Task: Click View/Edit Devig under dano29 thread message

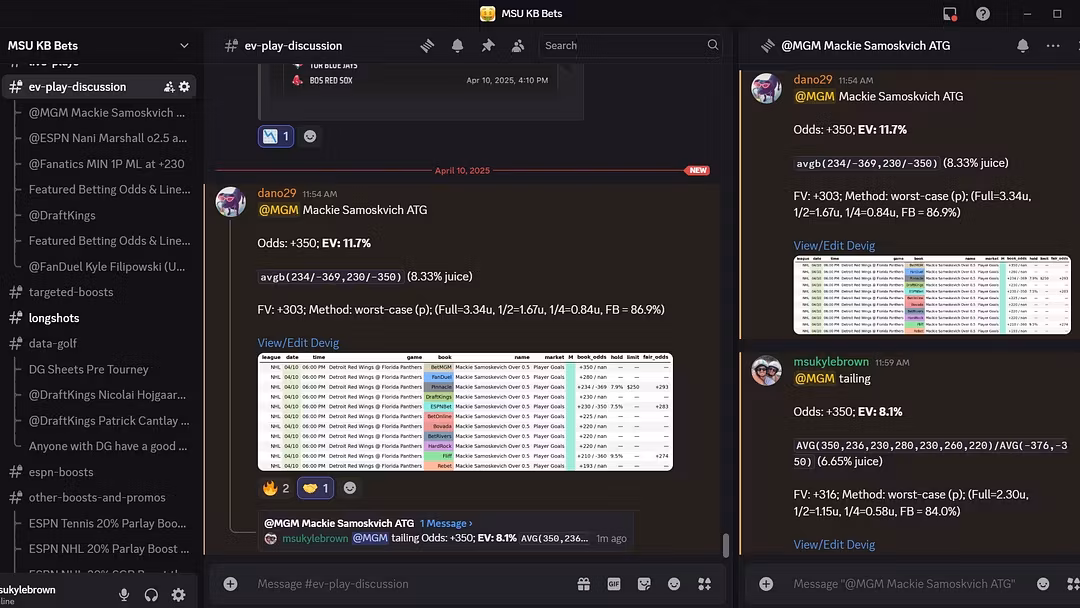Action: click(x=834, y=246)
